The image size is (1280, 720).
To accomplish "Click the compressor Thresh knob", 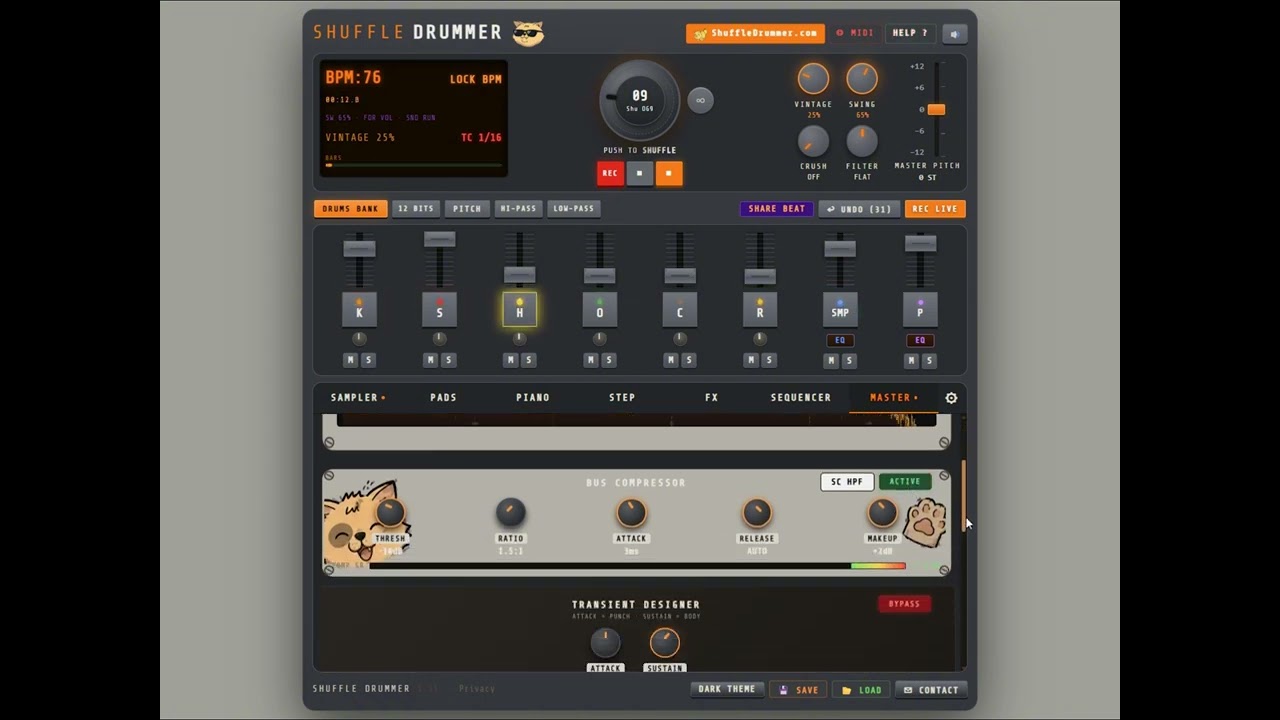I will (390, 513).
